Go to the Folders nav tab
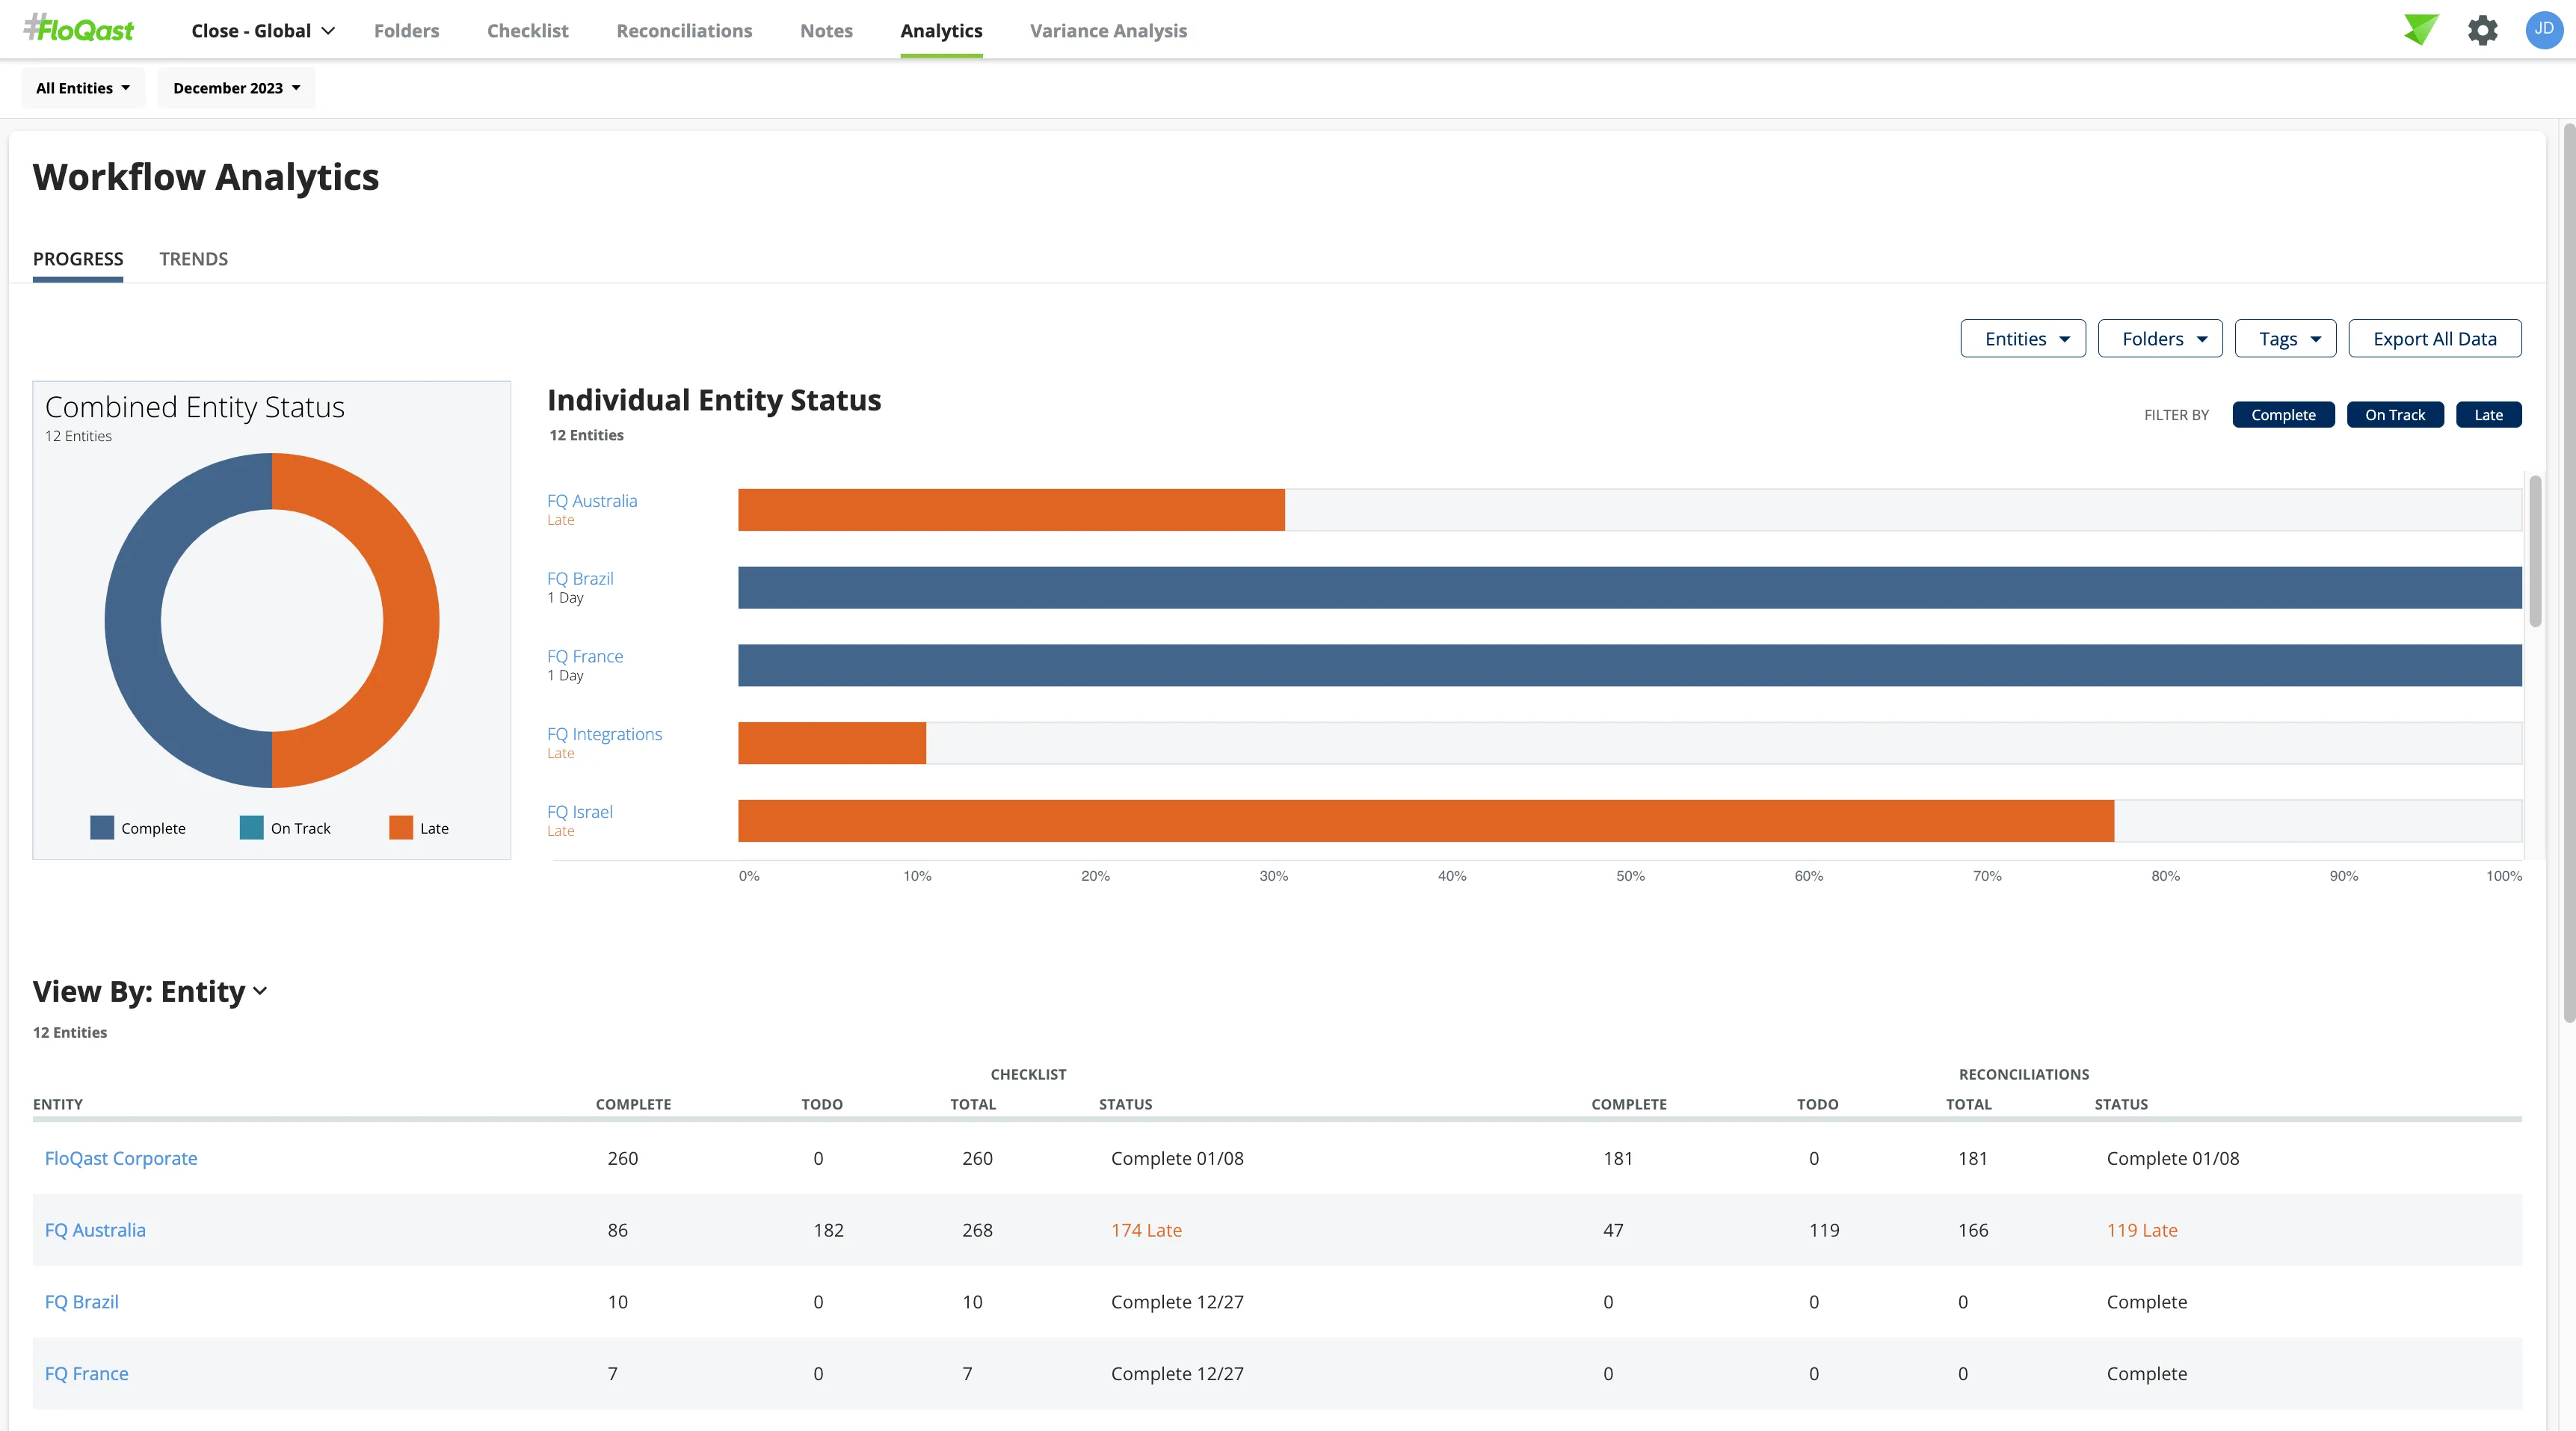 [x=406, y=30]
